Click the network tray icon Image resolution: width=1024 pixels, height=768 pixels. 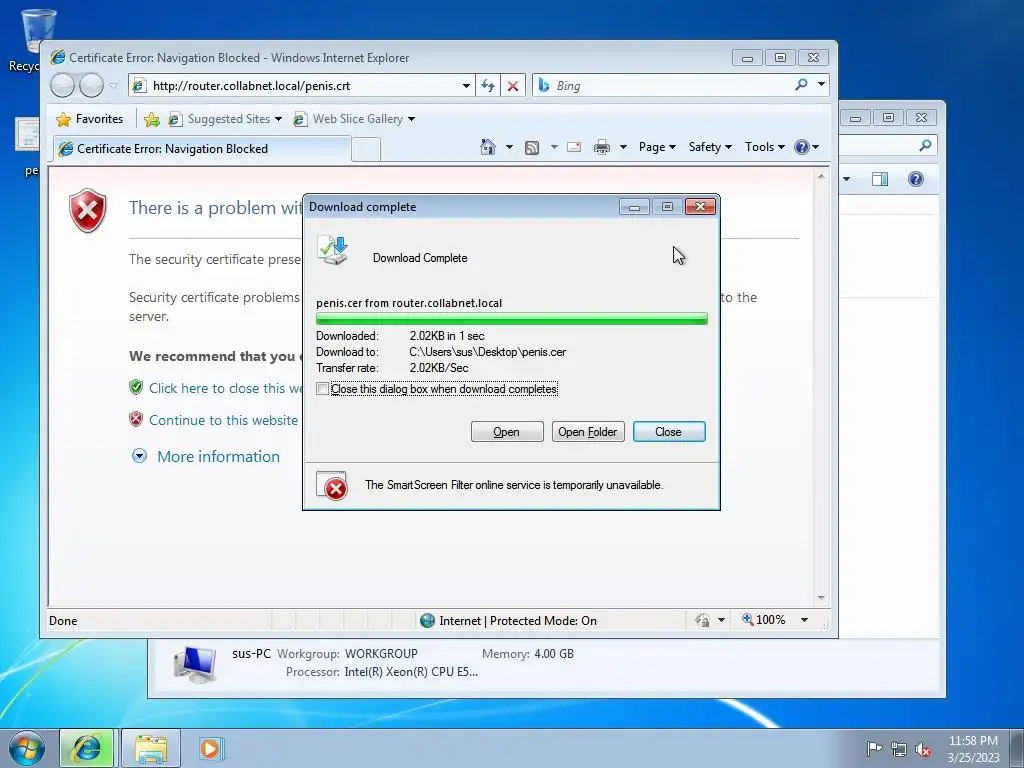pyautogui.click(x=899, y=749)
